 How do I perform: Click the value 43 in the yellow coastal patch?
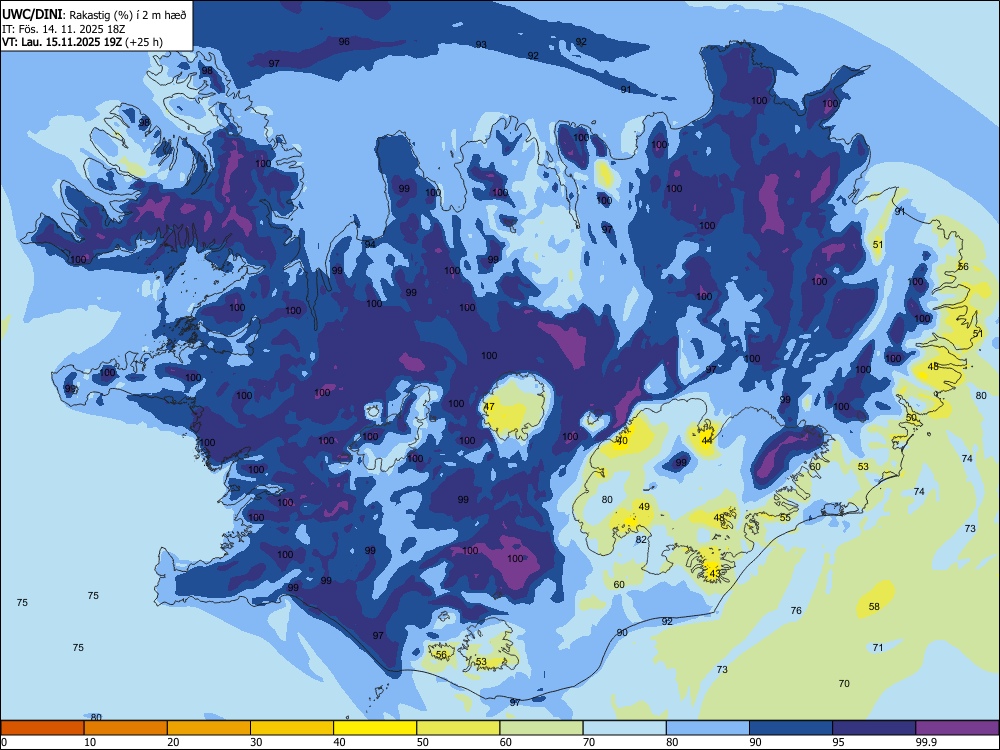pos(715,573)
